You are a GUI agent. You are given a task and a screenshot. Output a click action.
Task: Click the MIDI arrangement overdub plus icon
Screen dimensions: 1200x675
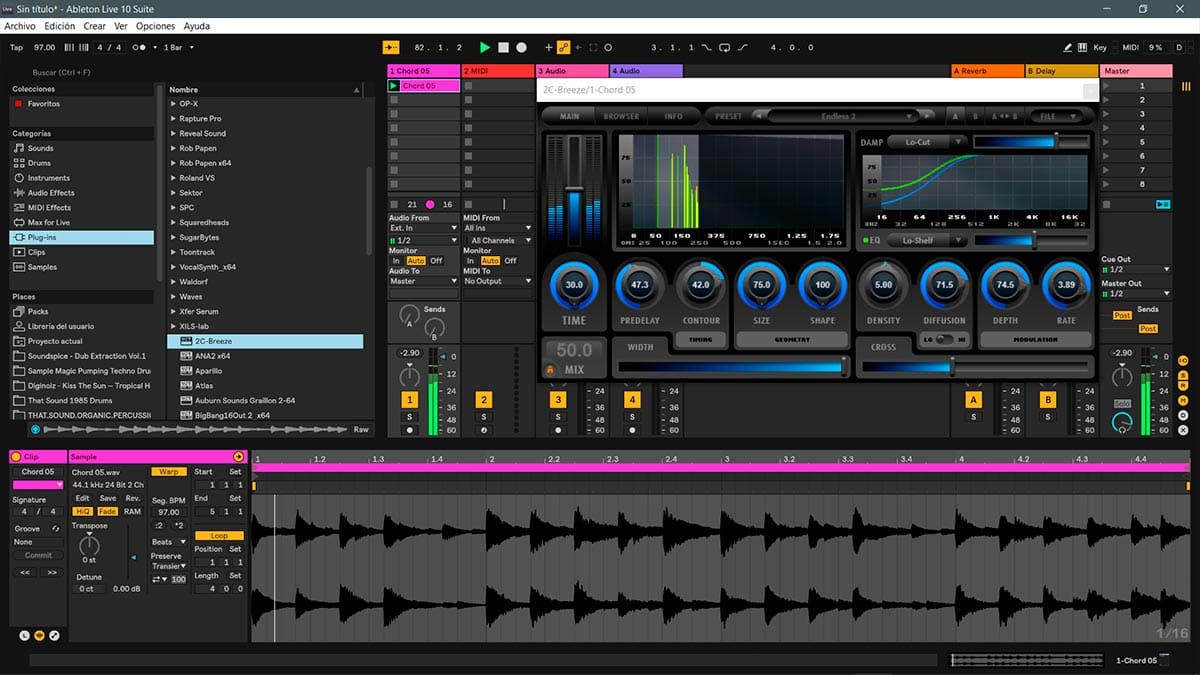point(548,47)
